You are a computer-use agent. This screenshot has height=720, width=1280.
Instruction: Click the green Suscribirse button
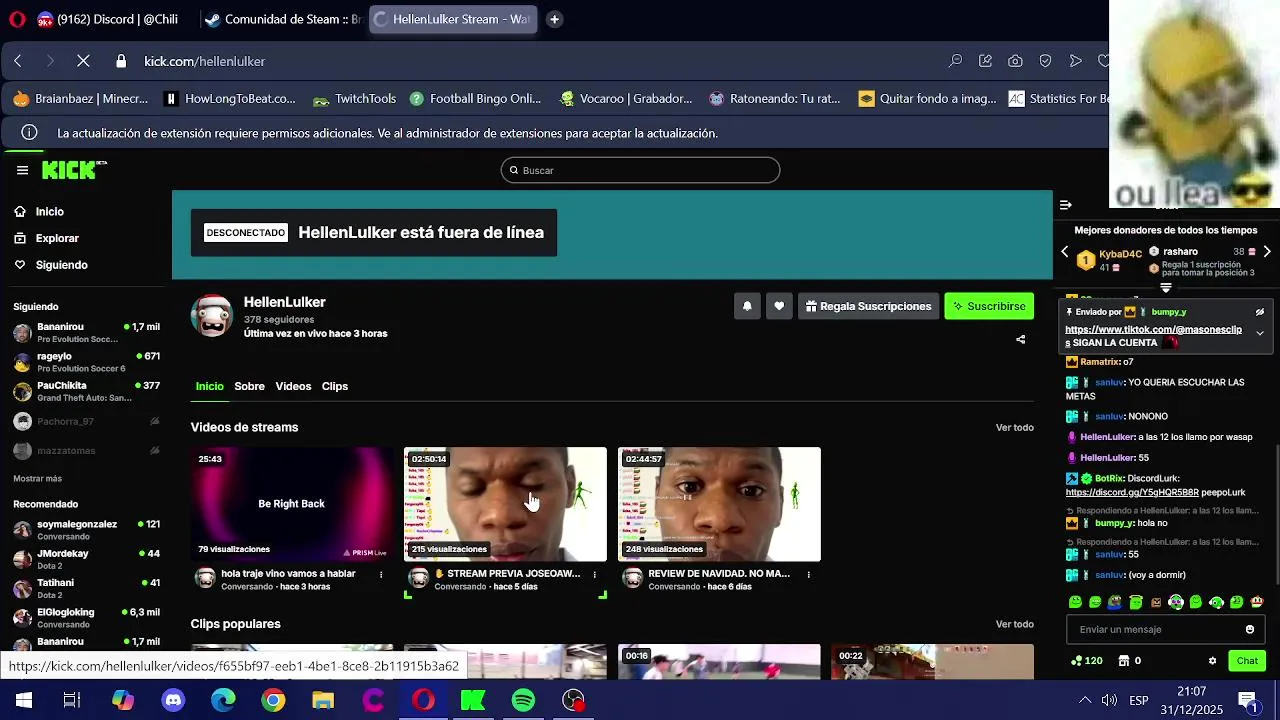coord(989,307)
